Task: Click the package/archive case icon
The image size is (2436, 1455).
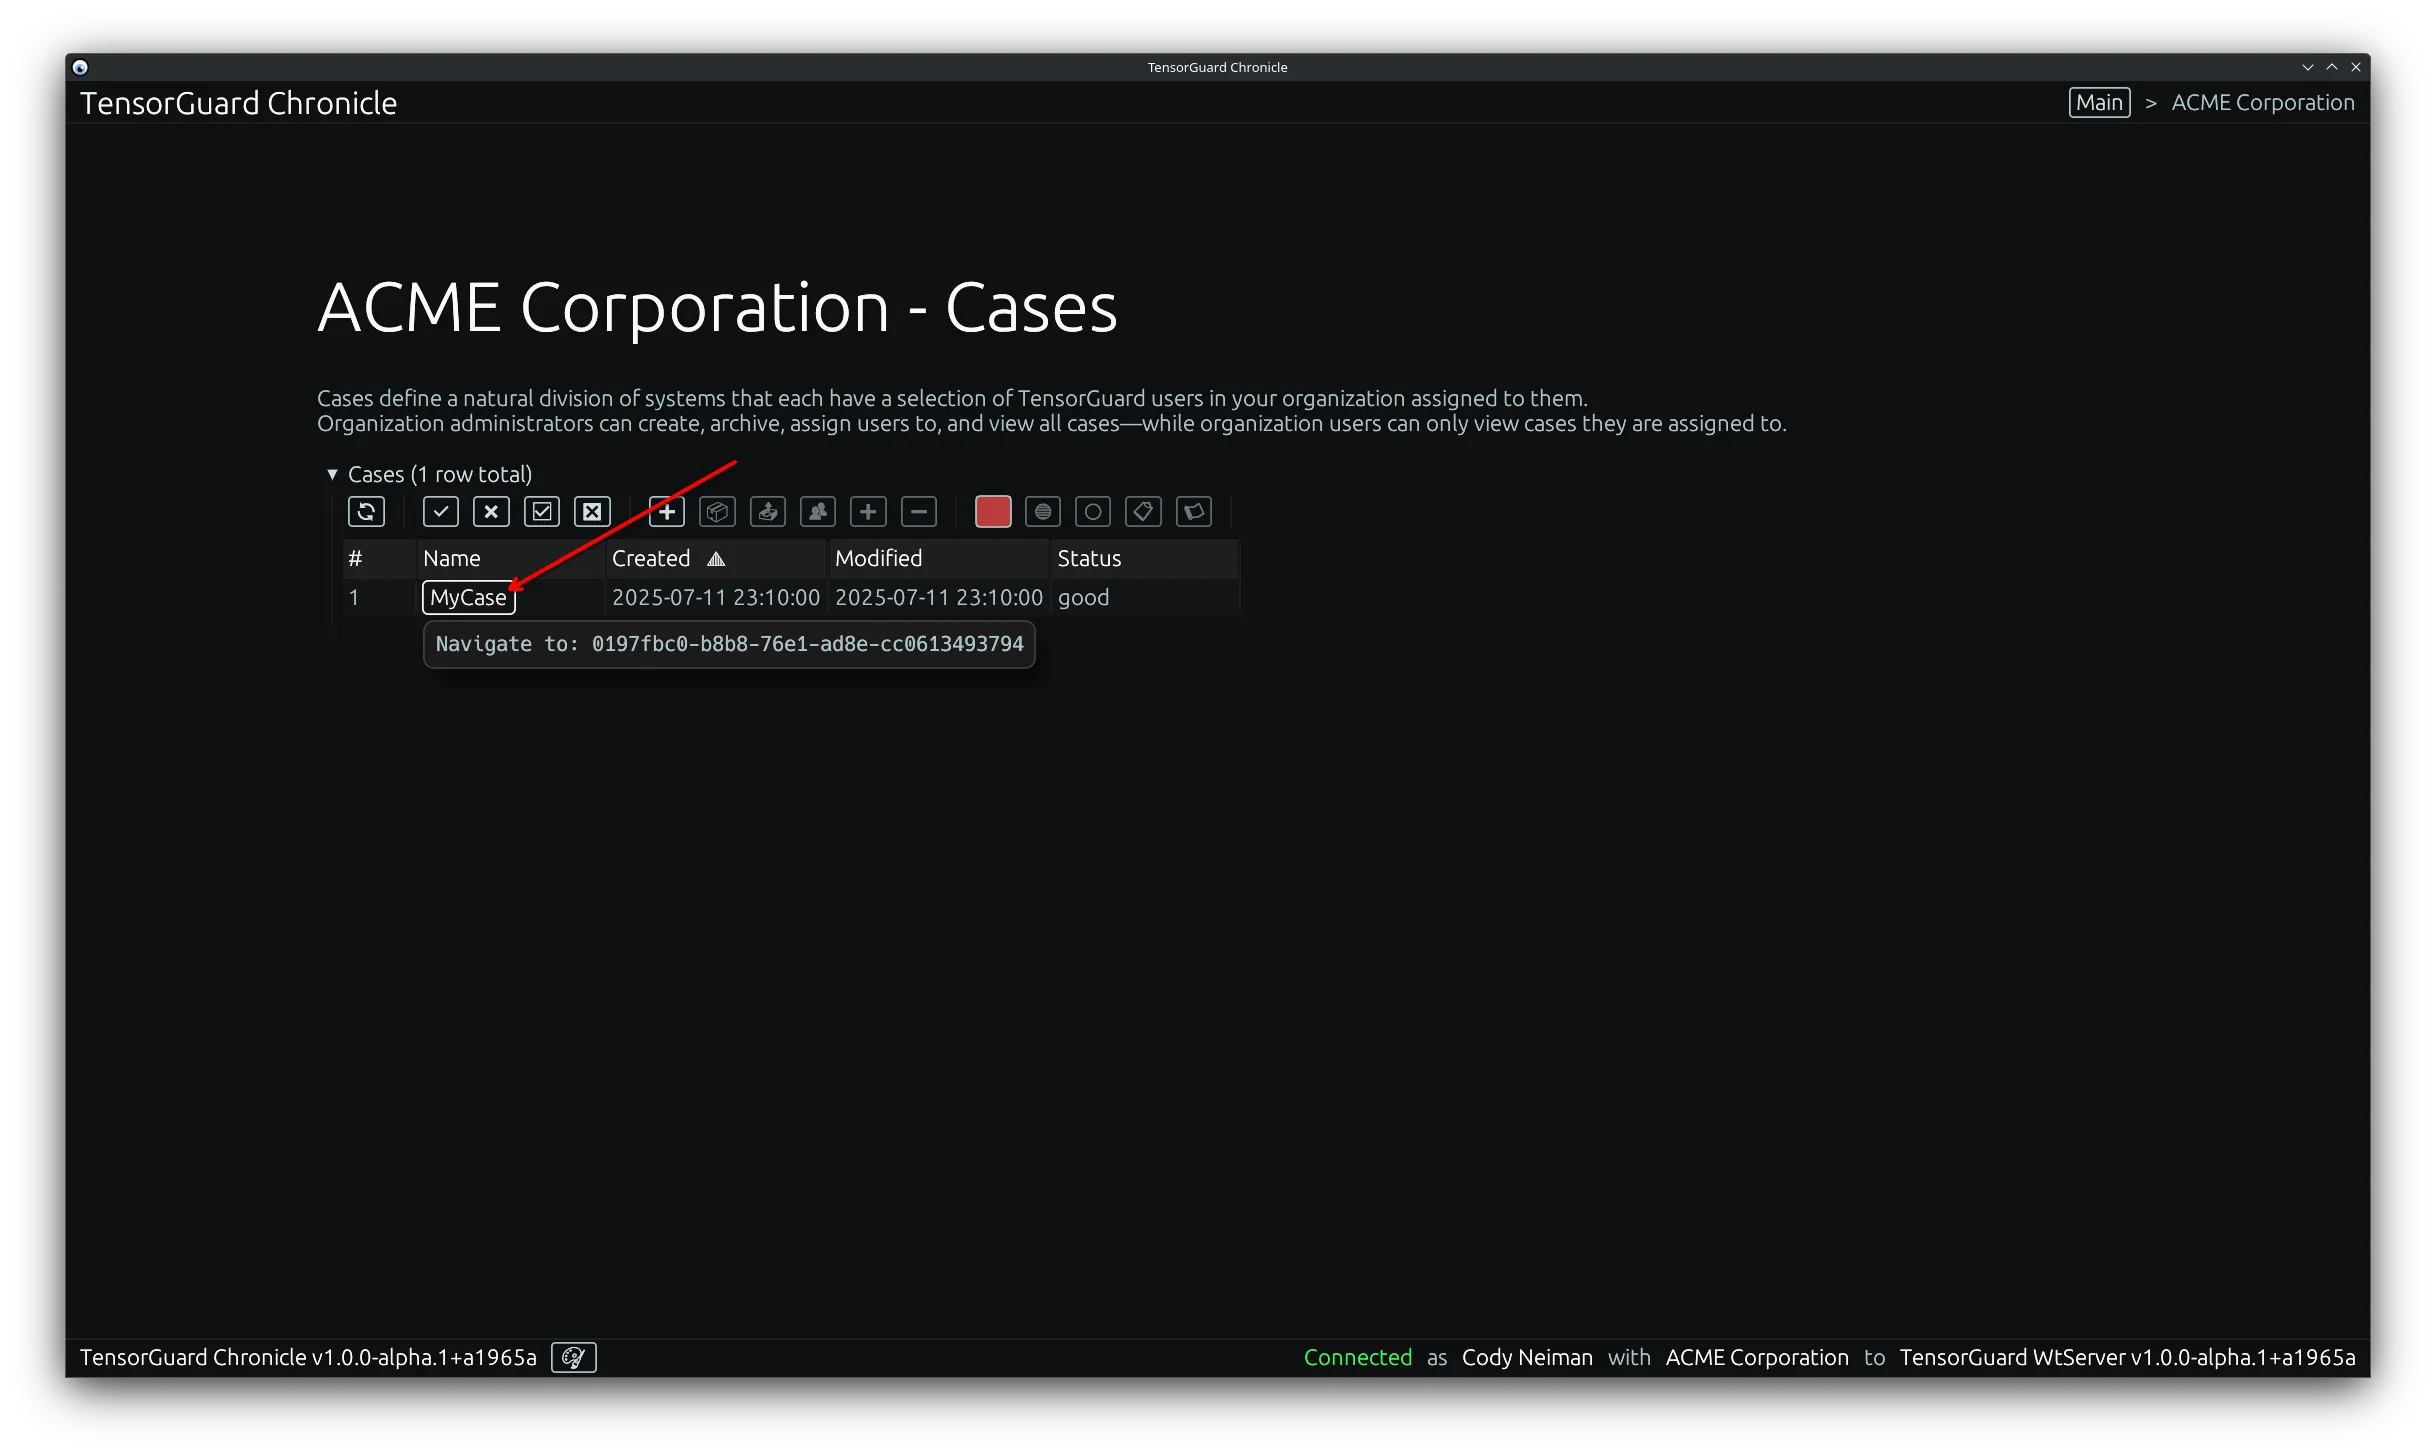Action: [x=717, y=511]
